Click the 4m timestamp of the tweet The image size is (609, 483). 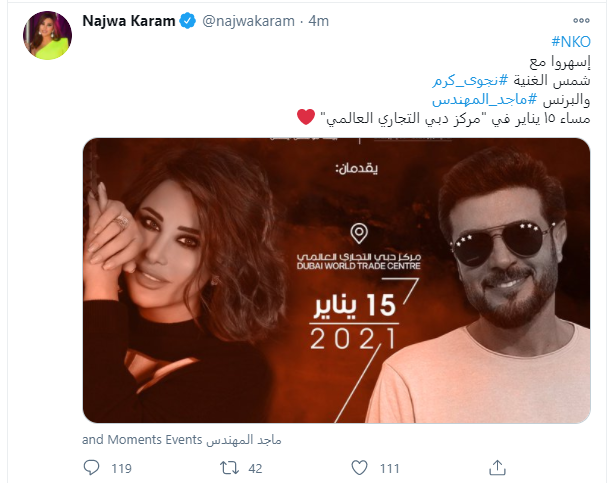[318, 21]
